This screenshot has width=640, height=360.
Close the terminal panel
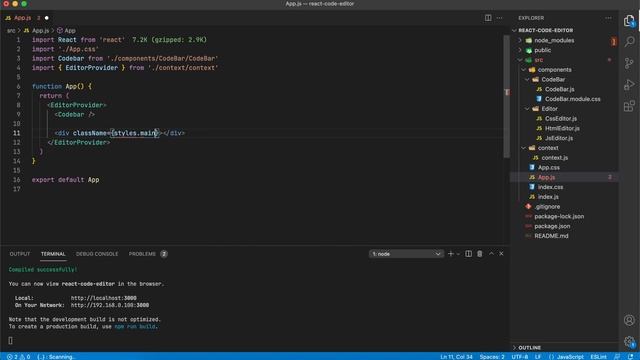pyautogui.click(x=501, y=254)
